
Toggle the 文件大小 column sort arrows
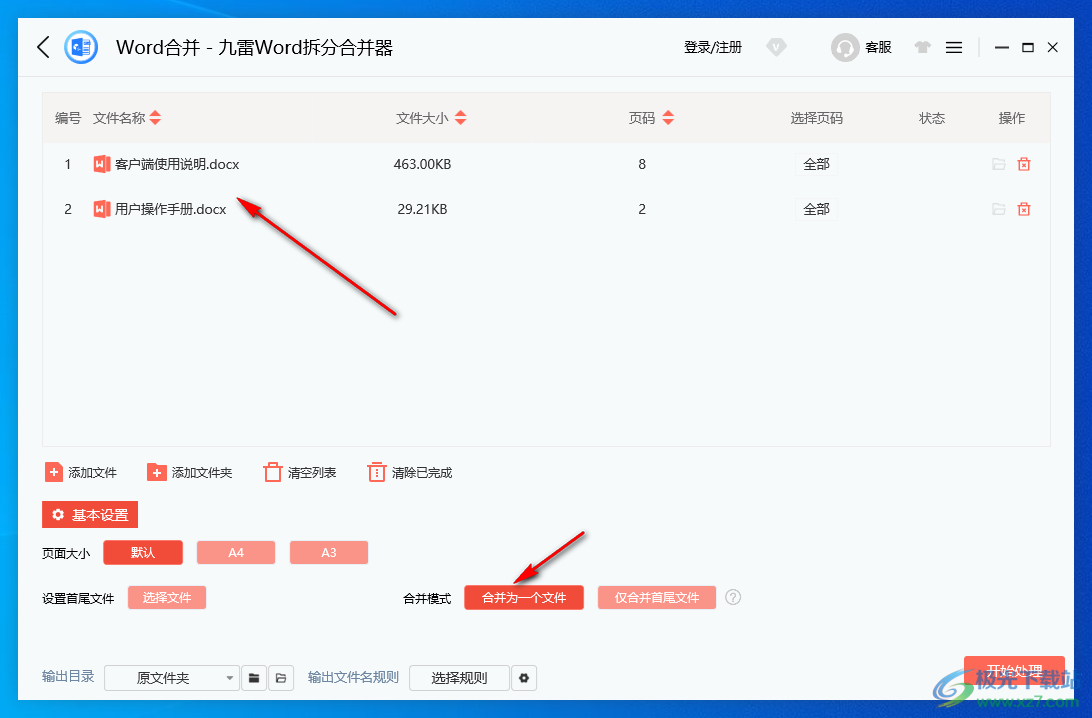pos(459,117)
